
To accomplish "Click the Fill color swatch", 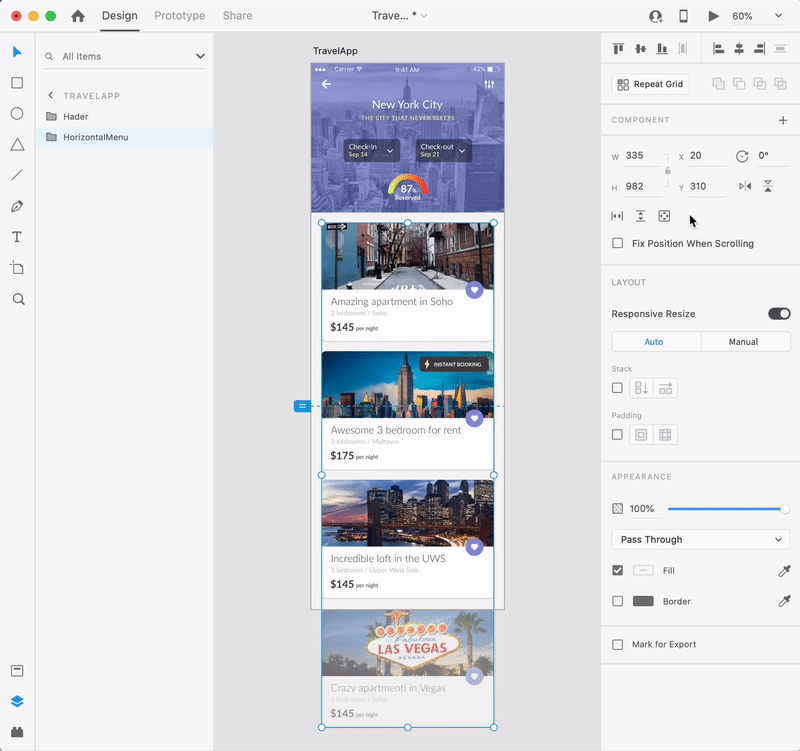I will pos(643,570).
